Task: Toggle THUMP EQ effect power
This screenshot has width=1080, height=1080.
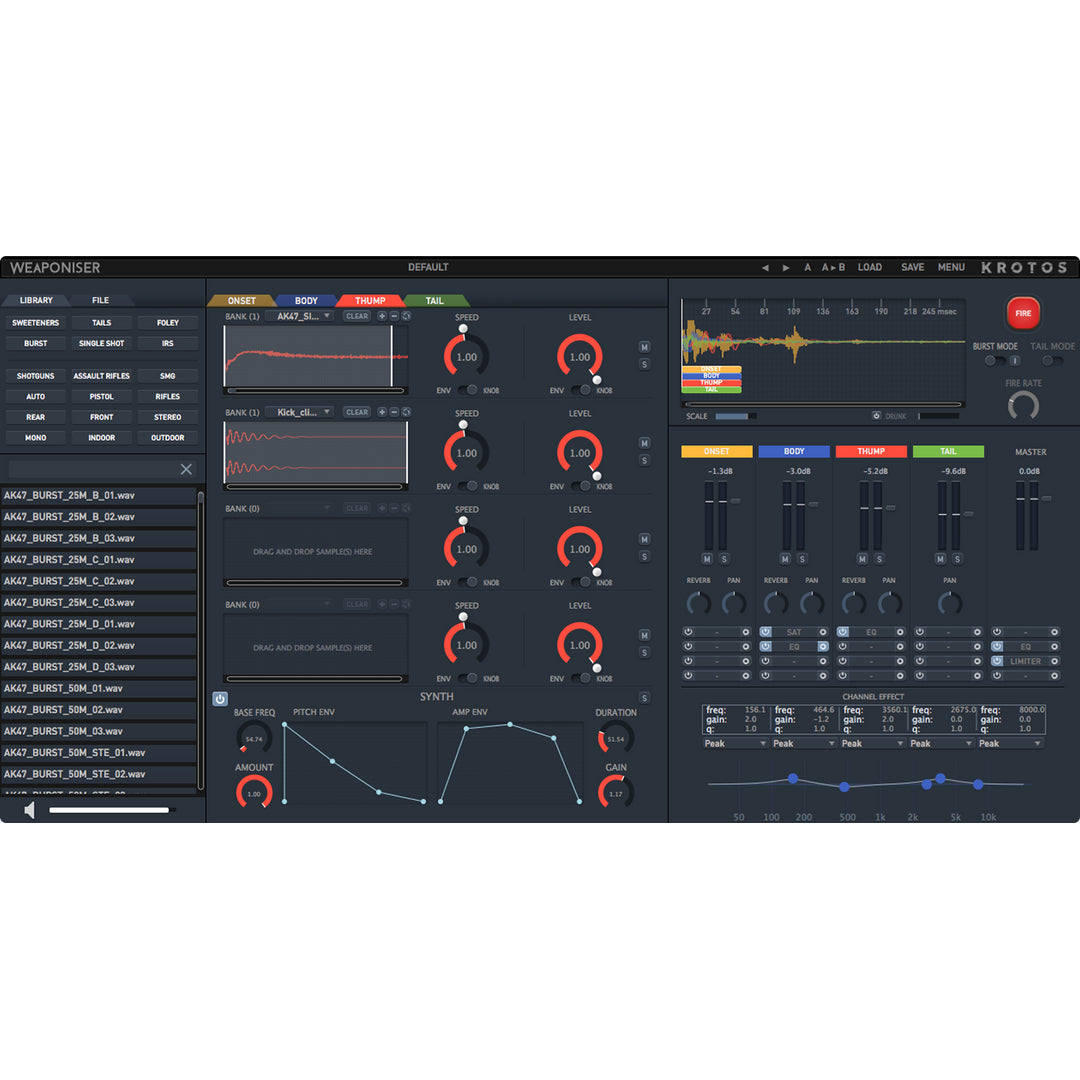Action: 842,632
